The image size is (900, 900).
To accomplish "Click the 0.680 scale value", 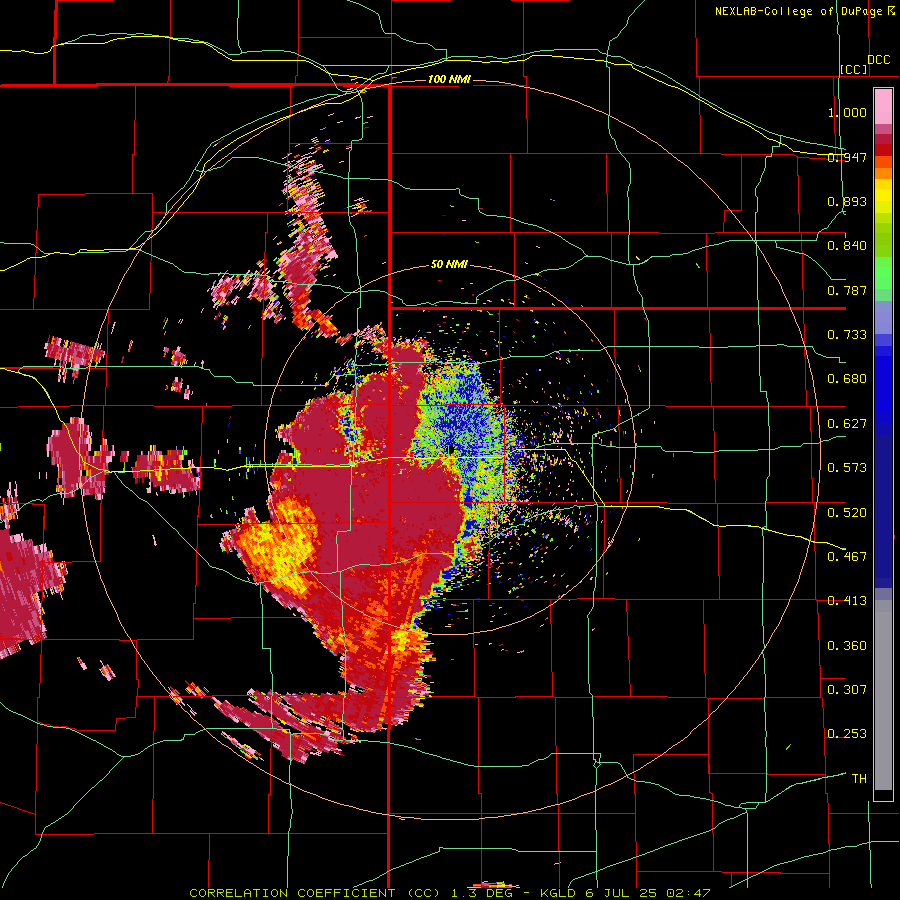I will (847, 379).
